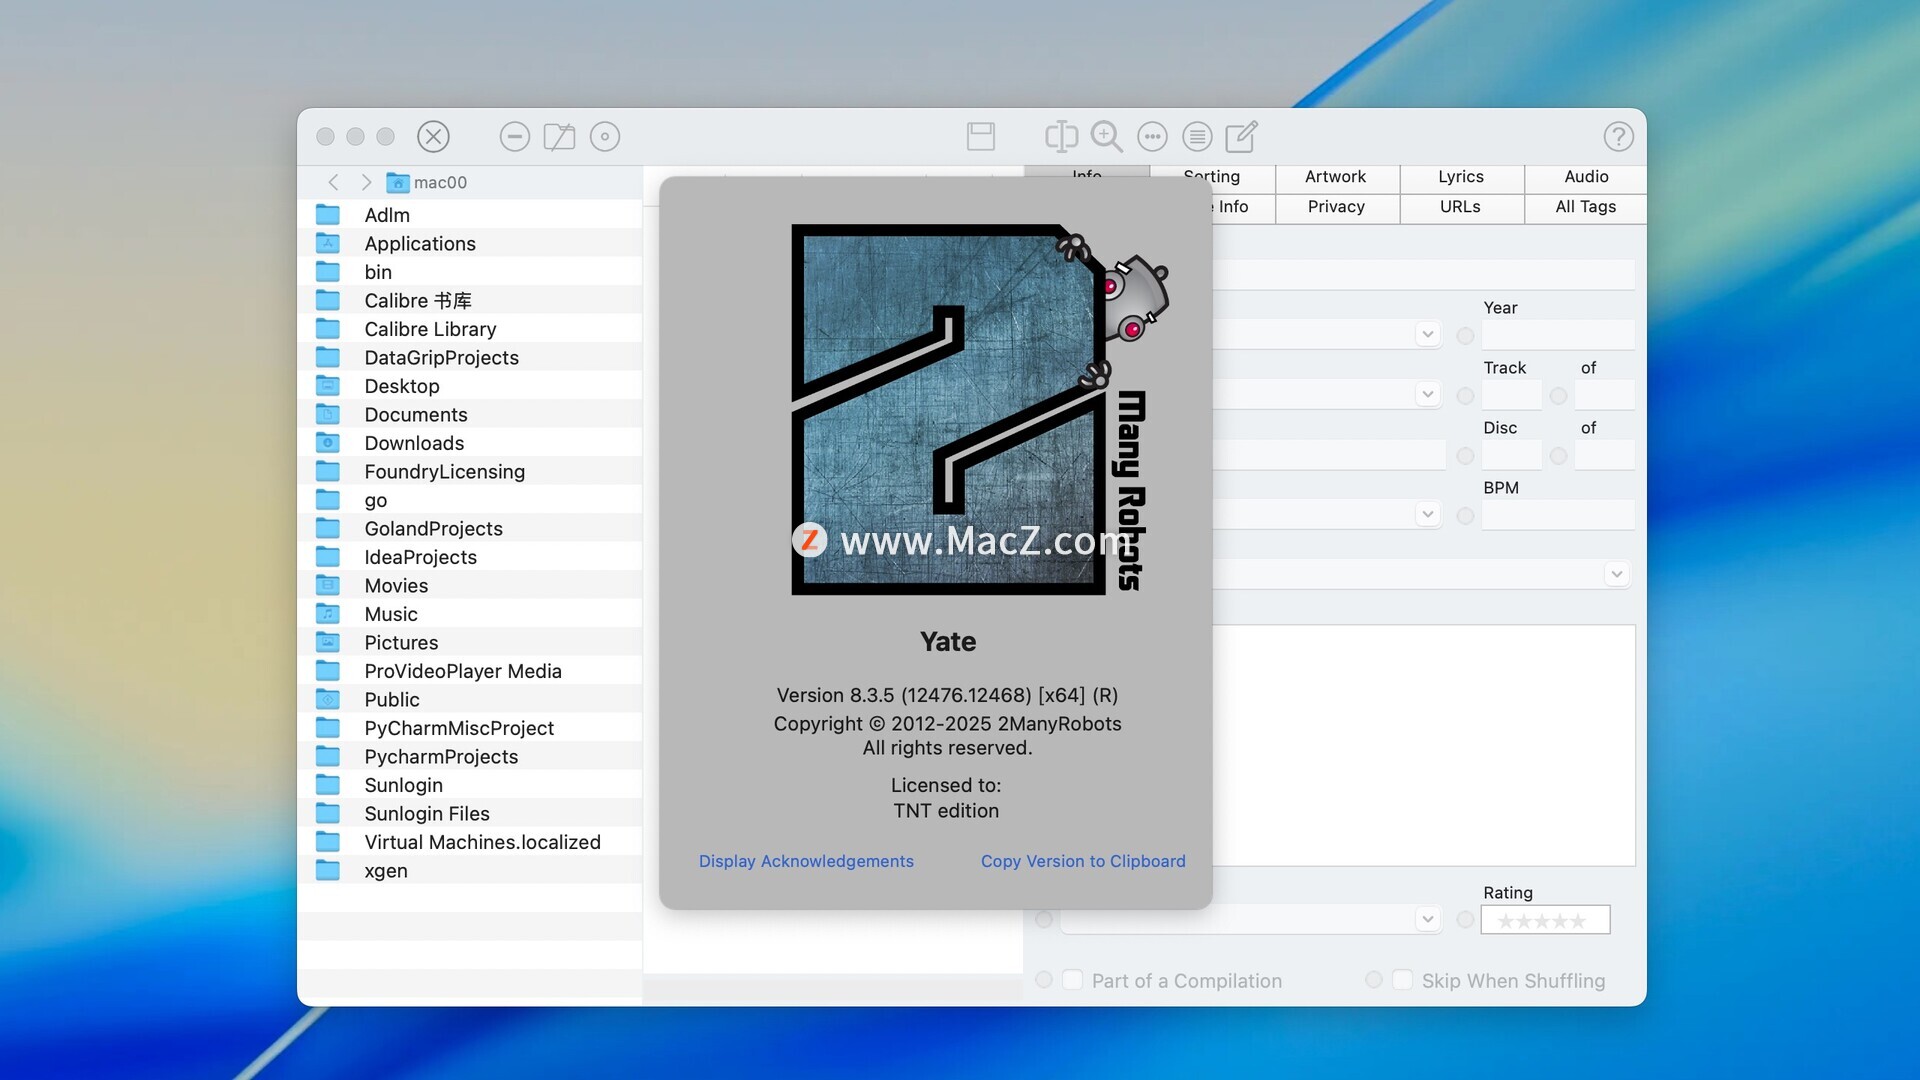Set rating using the stars control

pyautogui.click(x=1543, y=920)
